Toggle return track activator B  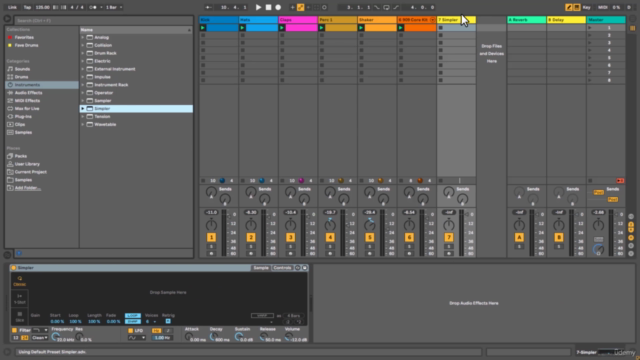coord(559,237)
